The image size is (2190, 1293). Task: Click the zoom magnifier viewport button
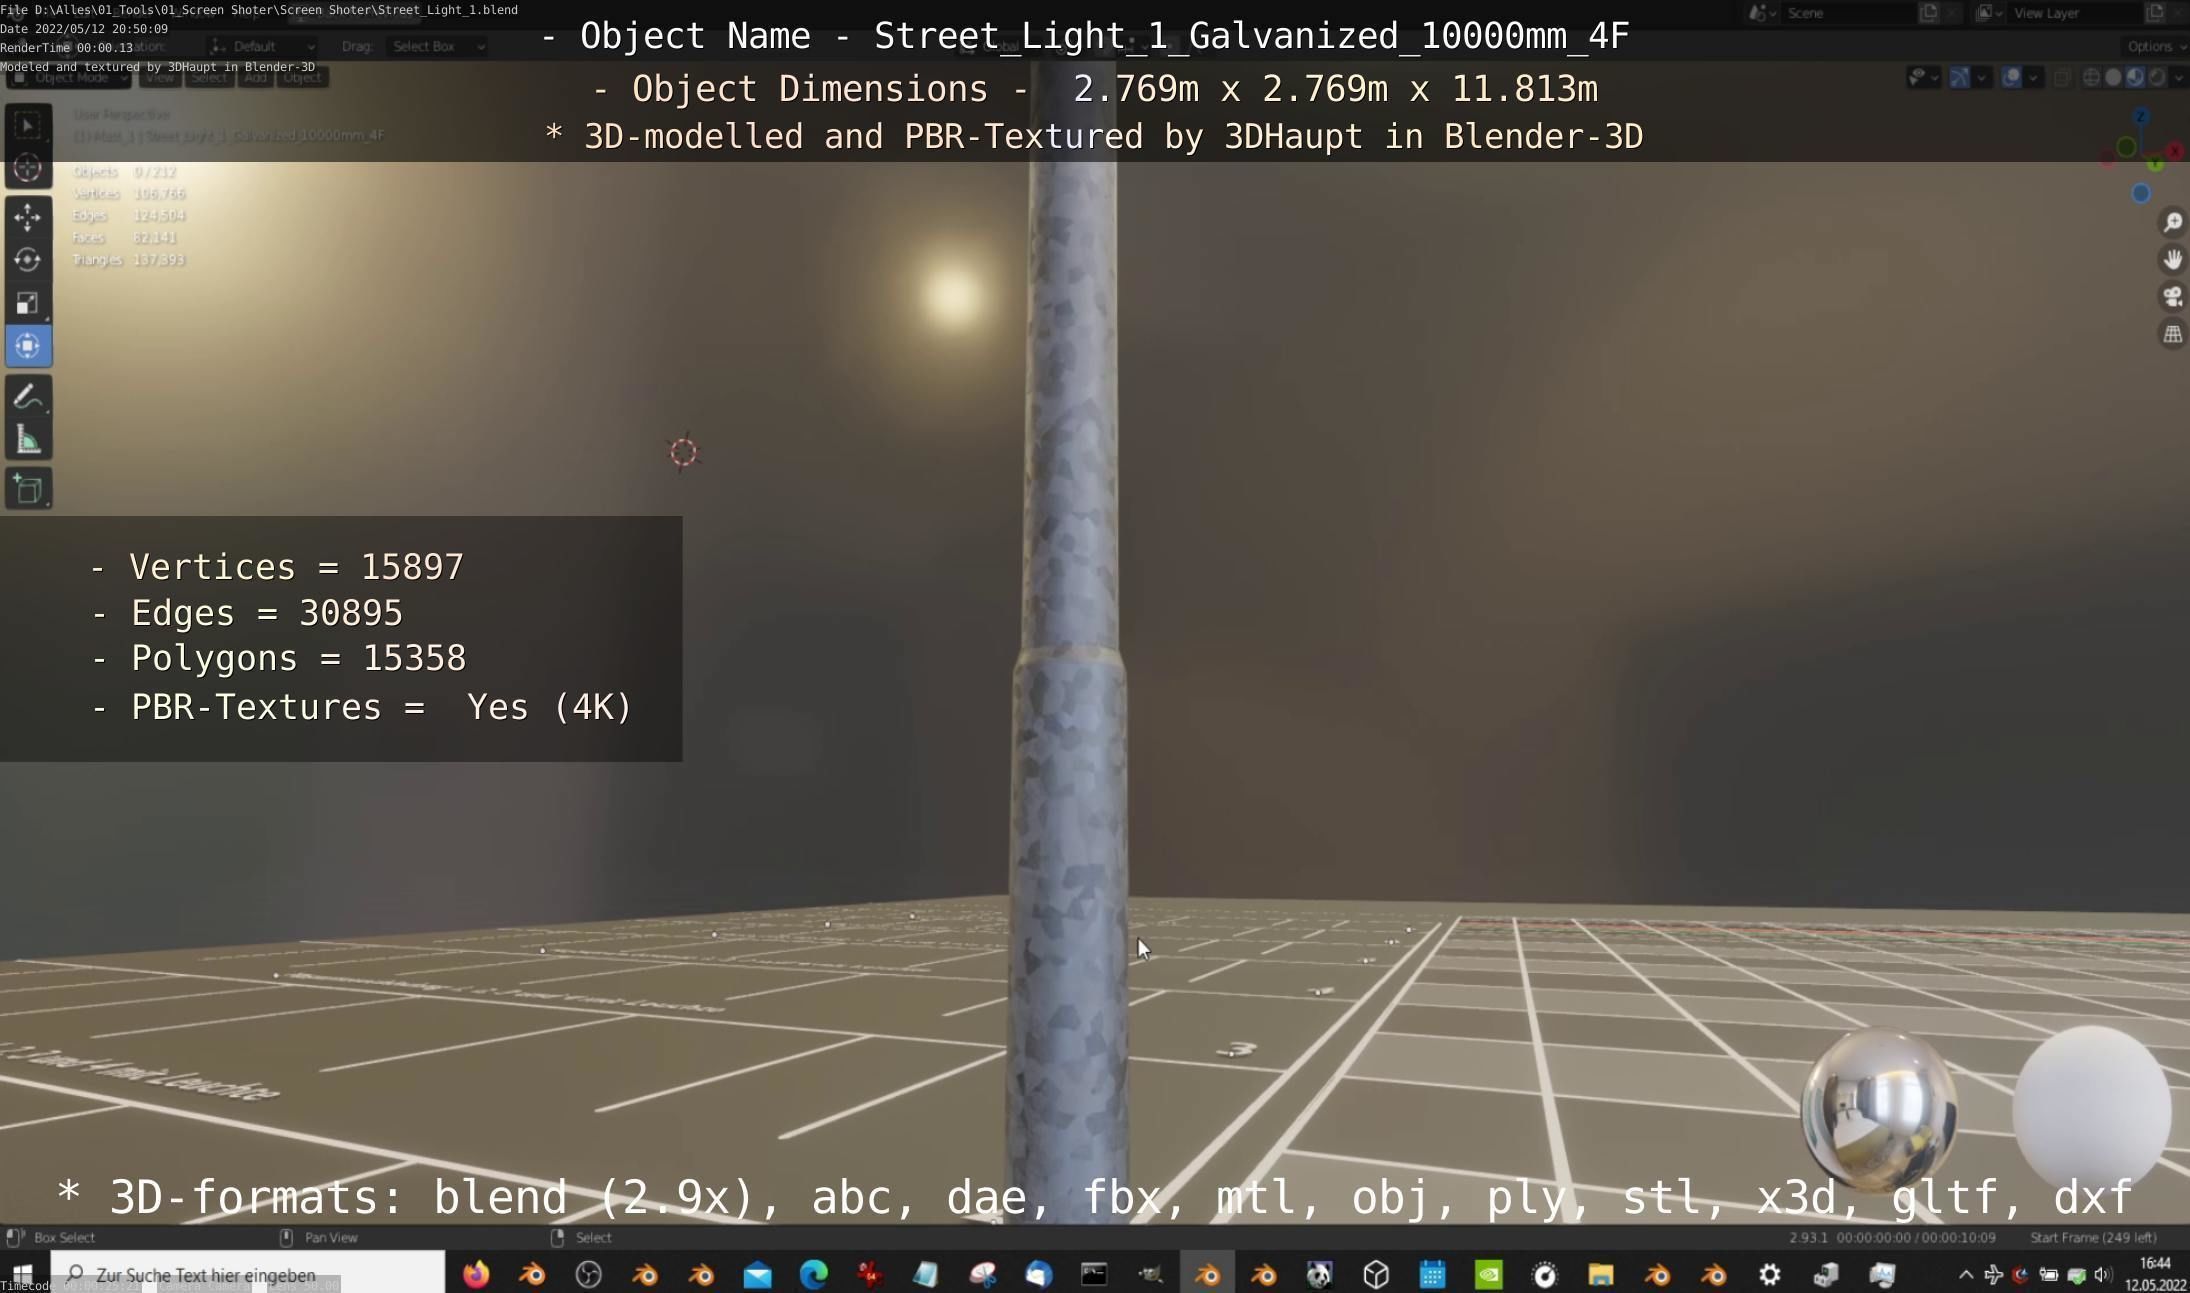tap(2172, 222)
